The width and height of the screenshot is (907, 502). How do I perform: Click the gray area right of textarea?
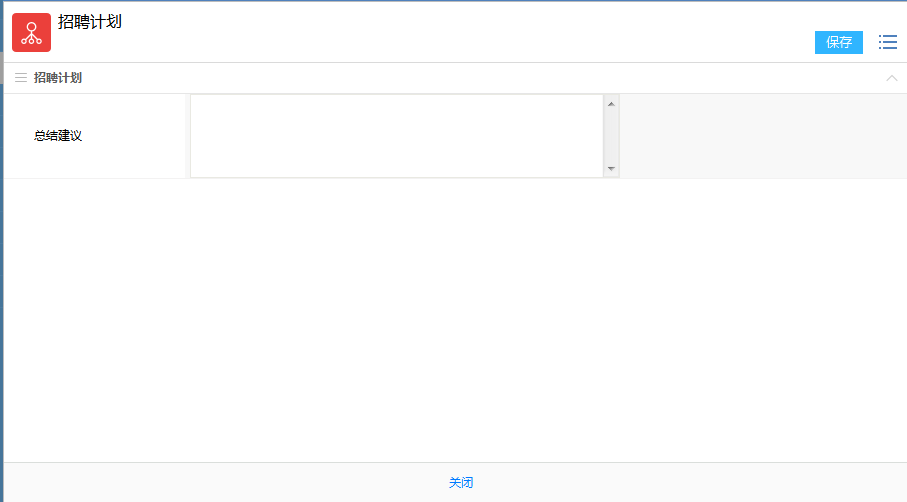pyautogui.click(x=763, y=136)
